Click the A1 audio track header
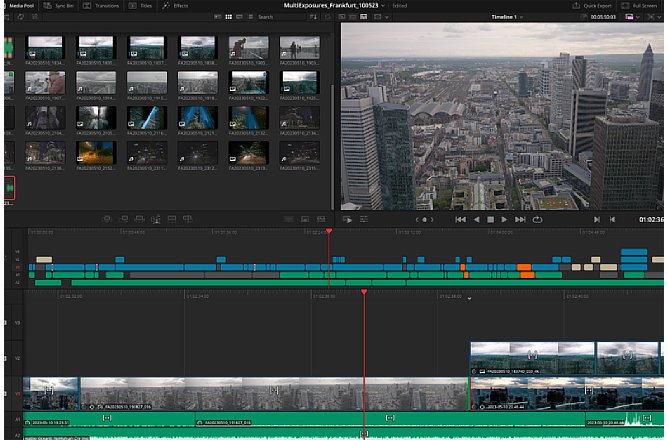This screenshot has width=668, height=440. pos(14,420)
